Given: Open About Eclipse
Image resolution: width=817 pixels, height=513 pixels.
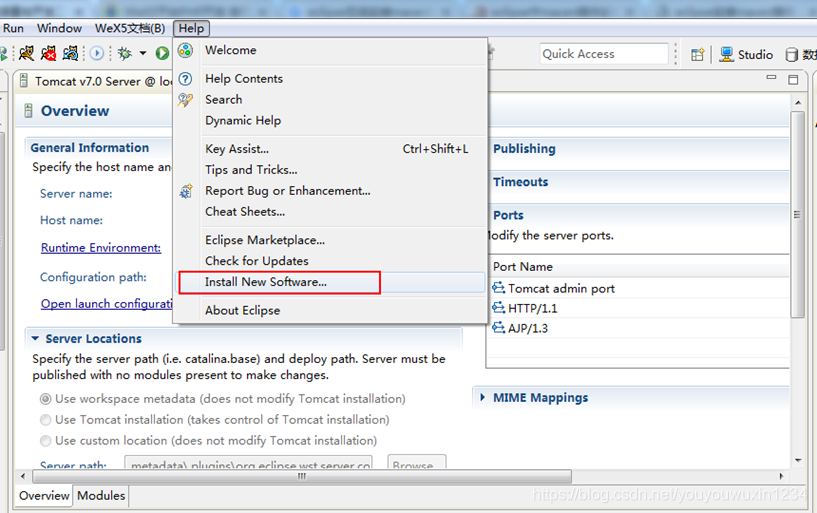Looking at the screenshot, I should click(x=242, y=310).
